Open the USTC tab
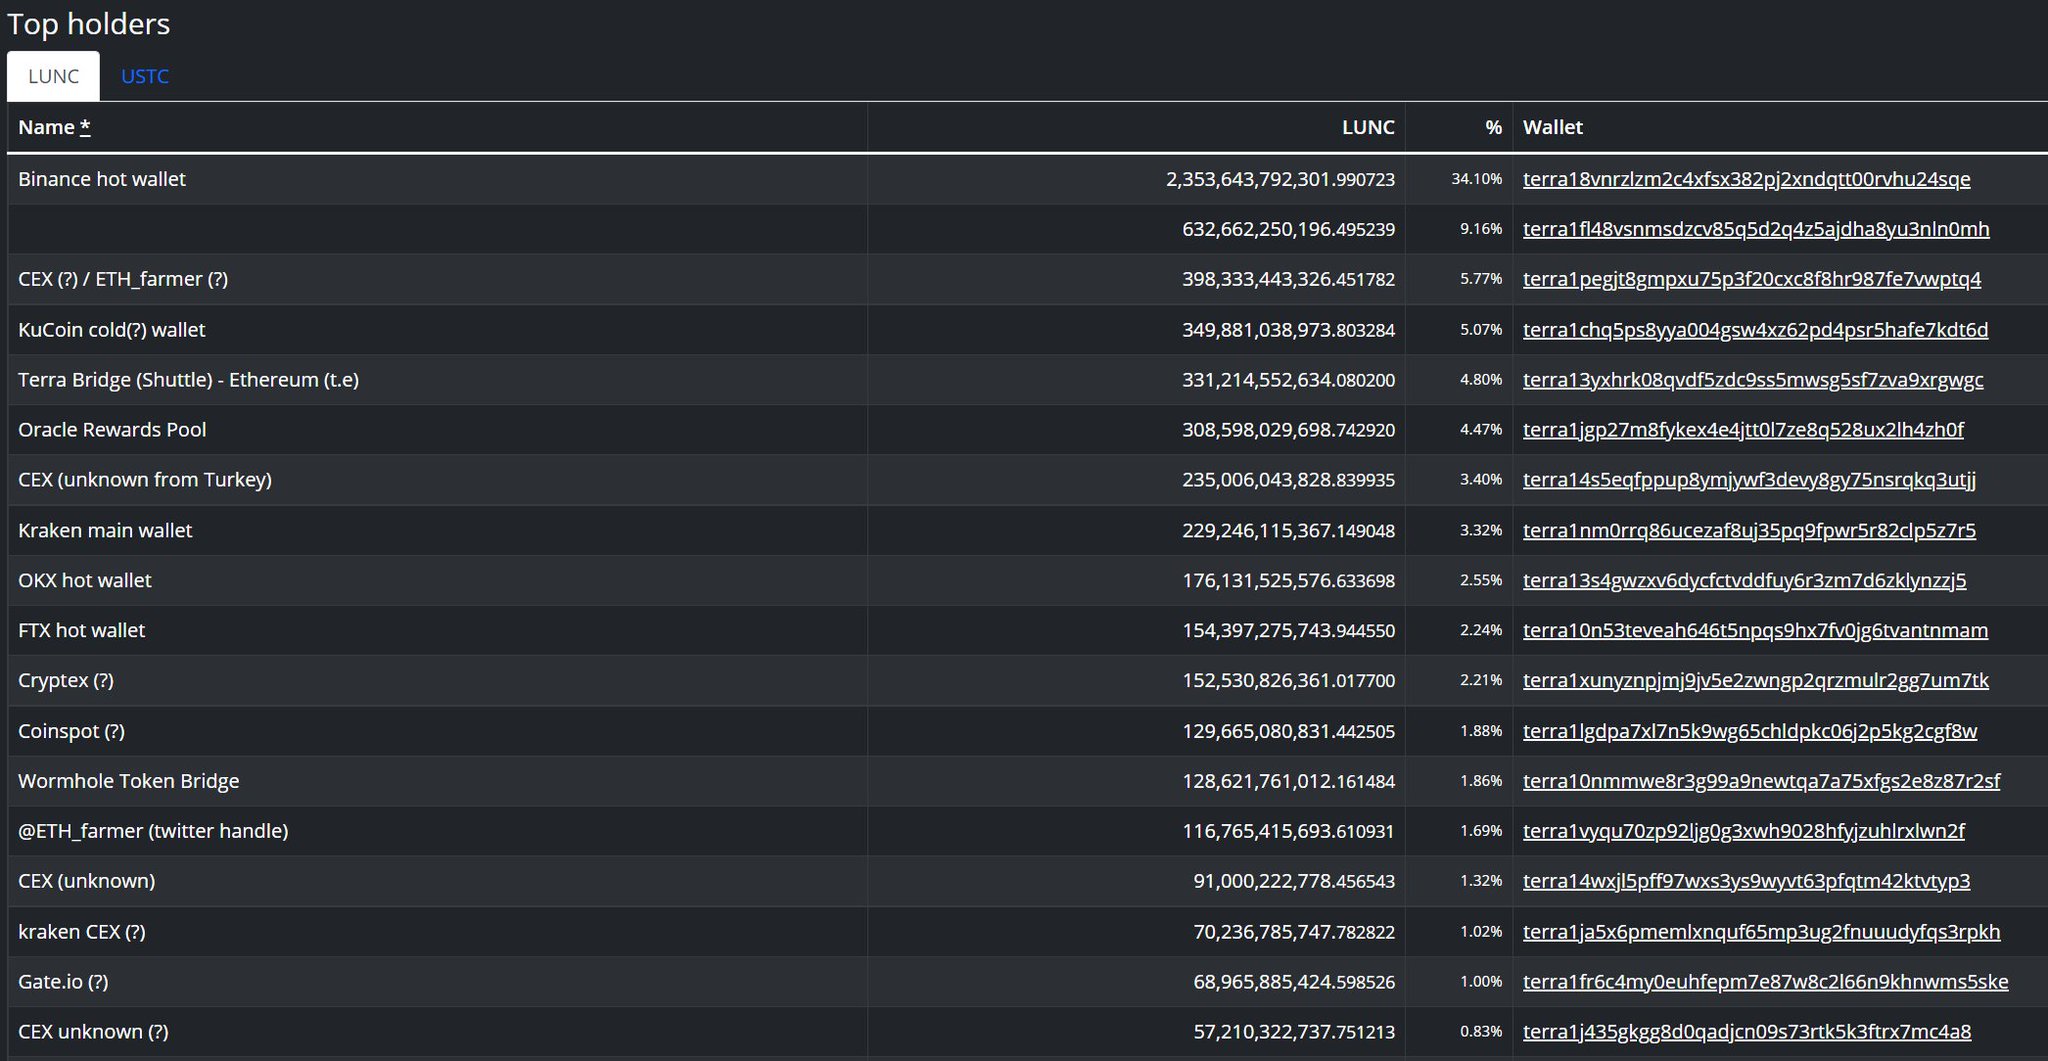This screenshot has height=1061, width=2048. coord(145,77)
